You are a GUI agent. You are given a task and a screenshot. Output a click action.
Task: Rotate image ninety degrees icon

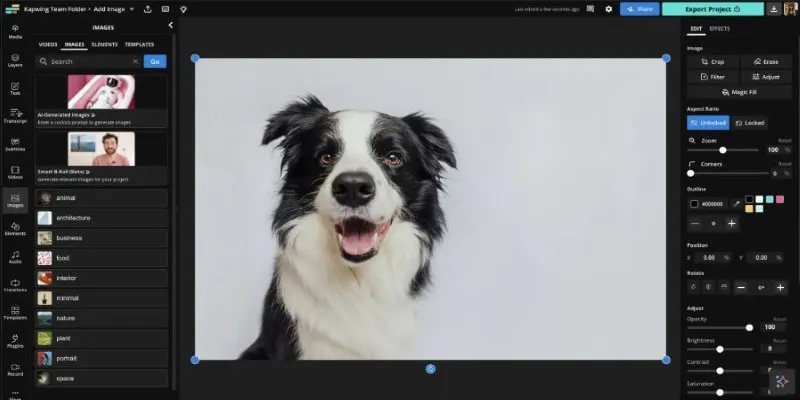(x=693, y=287)
